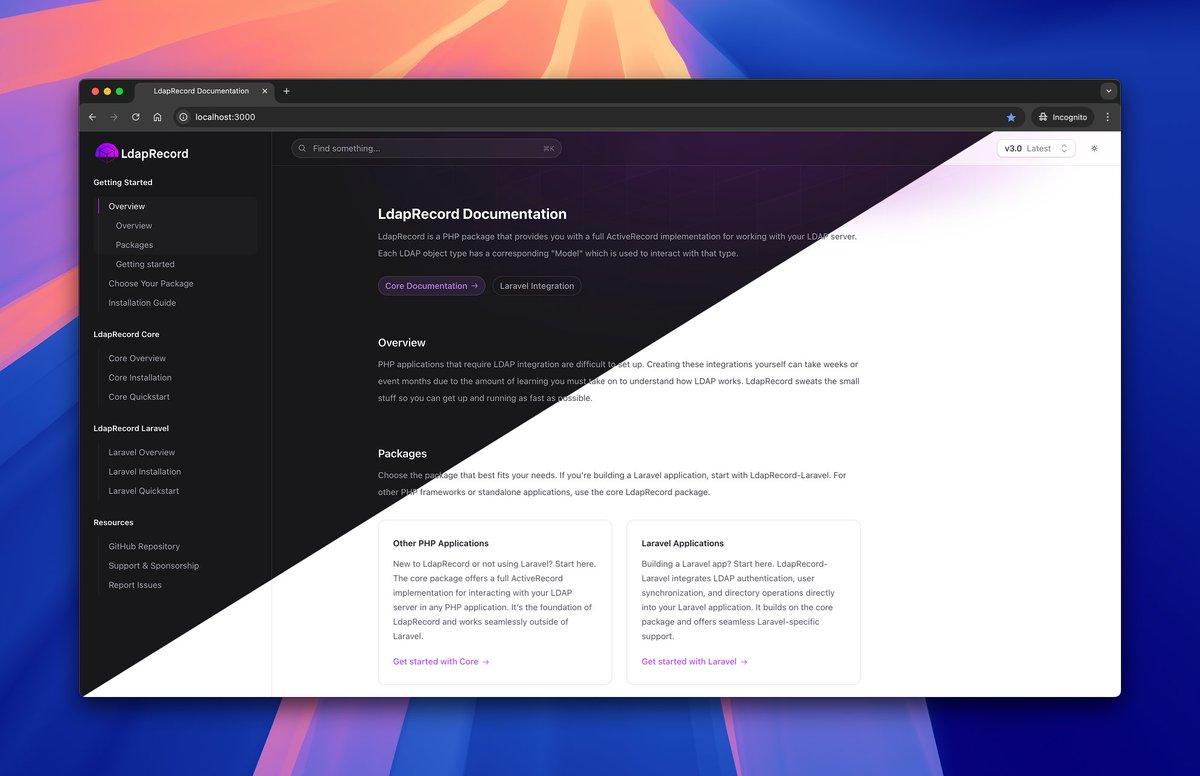Click the Laravel Applications card heading
Image resolution: width=1200 pixels, height=776 pixels.
[683, 544]
